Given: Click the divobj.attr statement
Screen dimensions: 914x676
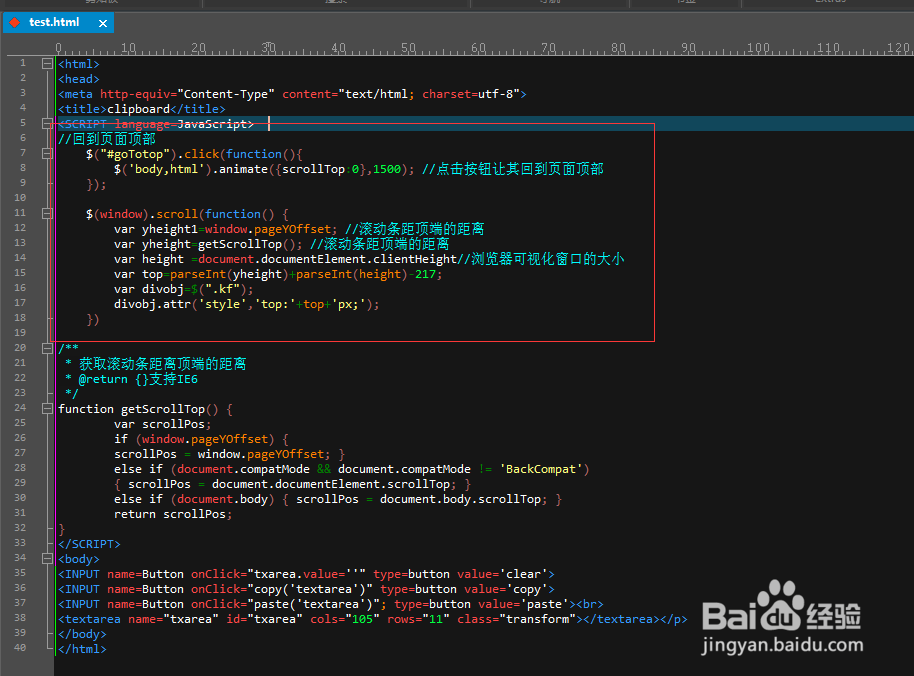Looking at the screenshot, I should click(x=247, y=304).
